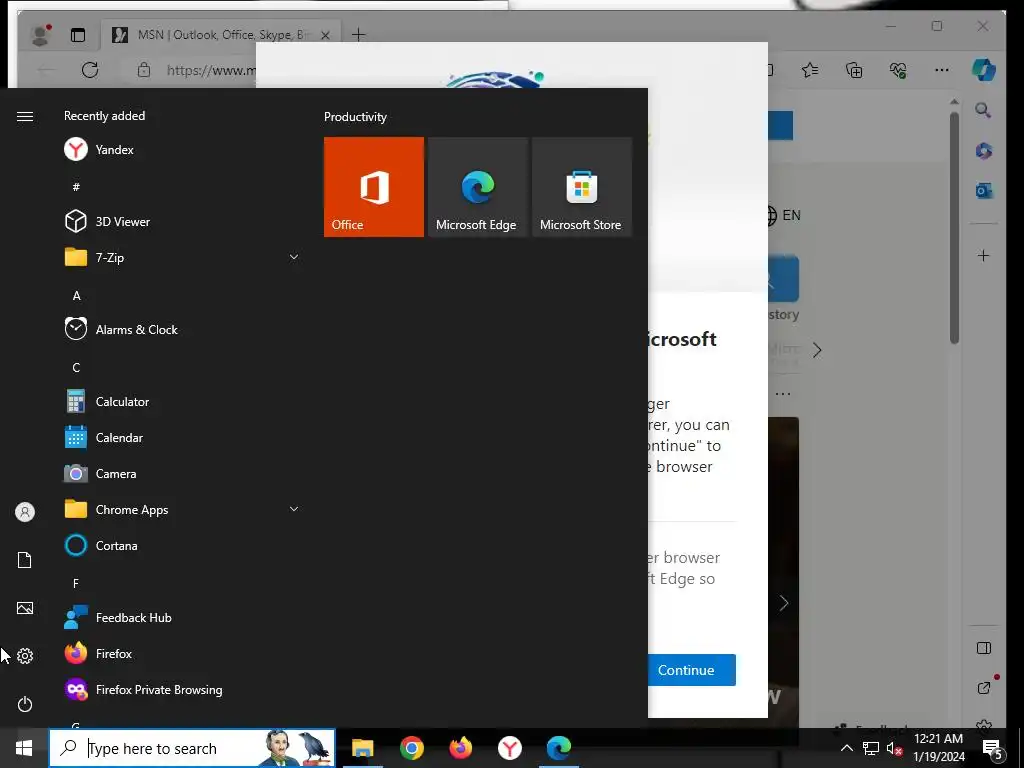Jump to letter C in app list
Image resolution: width=1024 pixels, height=768 pixels.
coord(76,368)
